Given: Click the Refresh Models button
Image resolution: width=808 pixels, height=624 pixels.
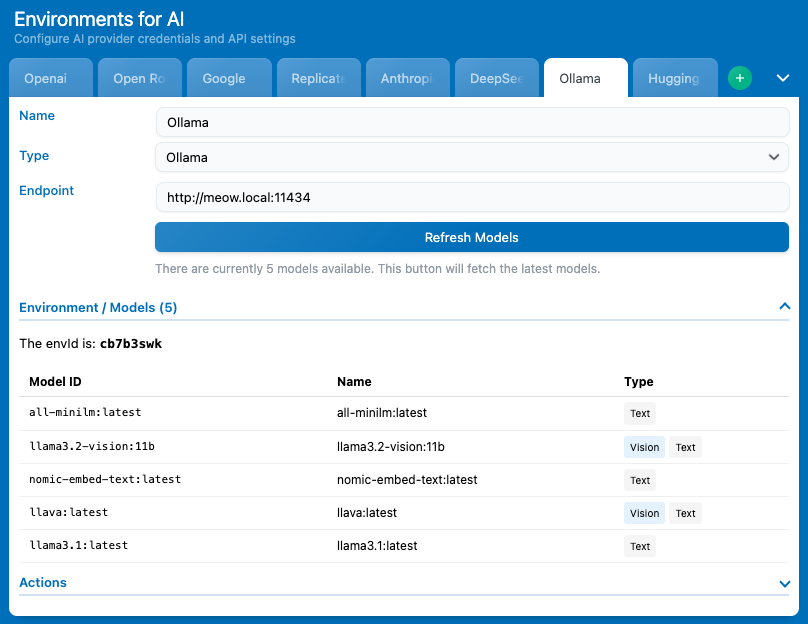Looking at the screenshot, I should coord(472,237).
